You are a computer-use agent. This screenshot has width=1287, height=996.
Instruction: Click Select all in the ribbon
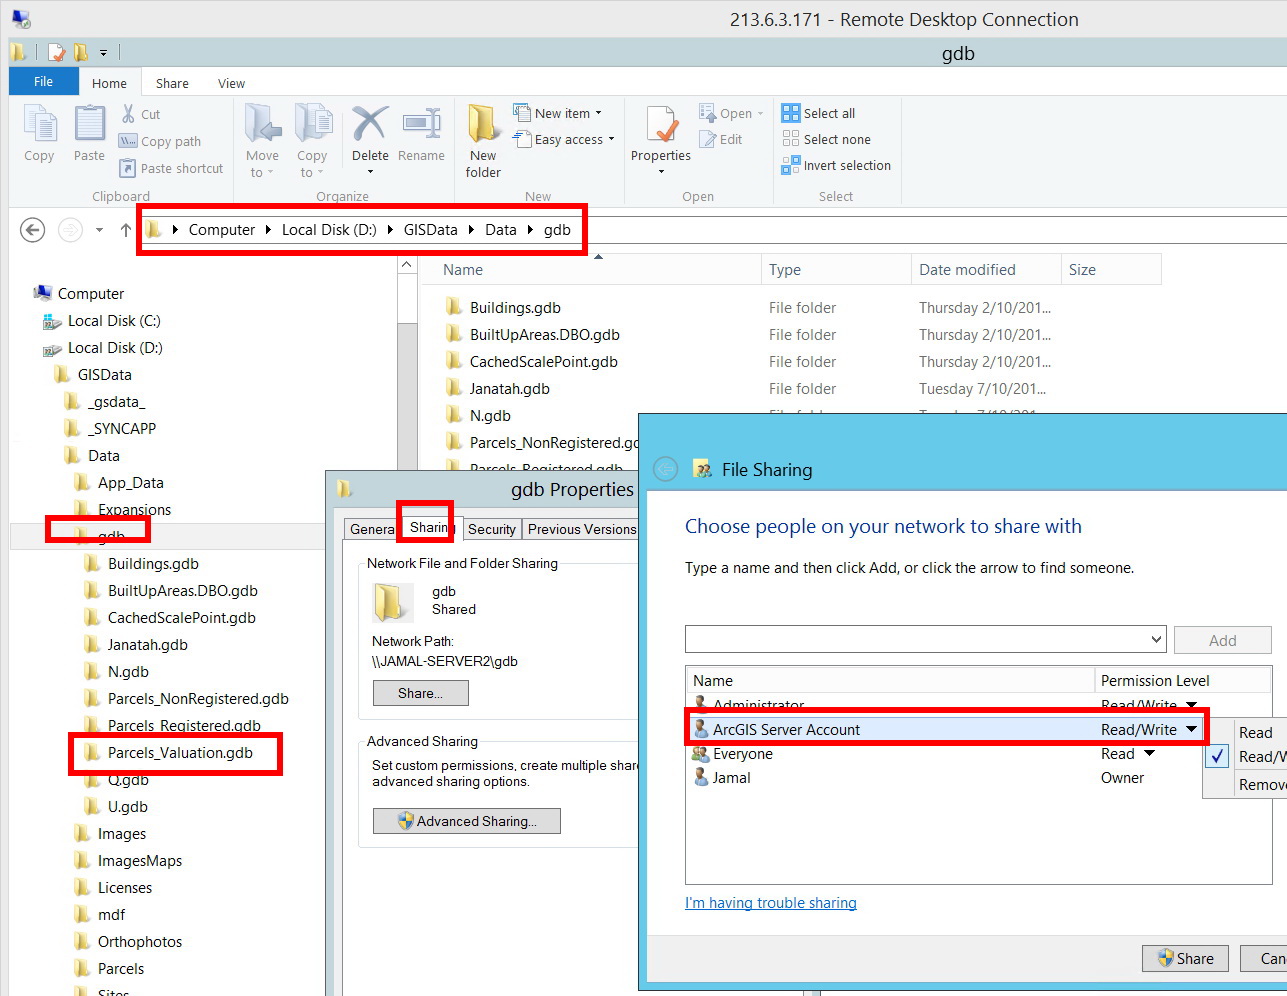tap(819, 113)
